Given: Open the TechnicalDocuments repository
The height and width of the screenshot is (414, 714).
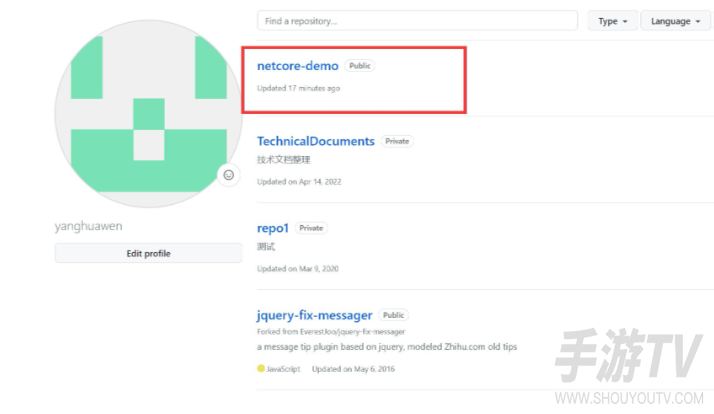Looking at the screenshot, I should pos(316,141).
